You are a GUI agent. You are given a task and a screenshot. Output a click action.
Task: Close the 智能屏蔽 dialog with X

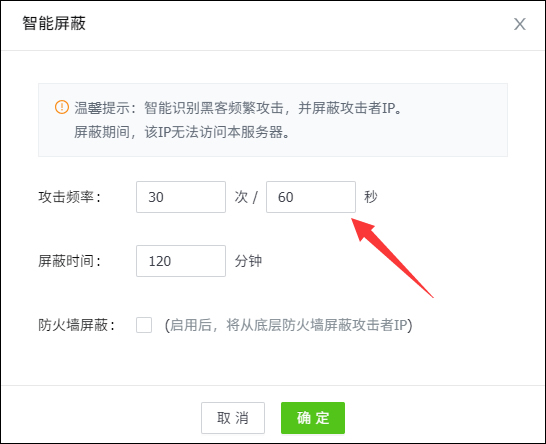click(x=520, y=24)
